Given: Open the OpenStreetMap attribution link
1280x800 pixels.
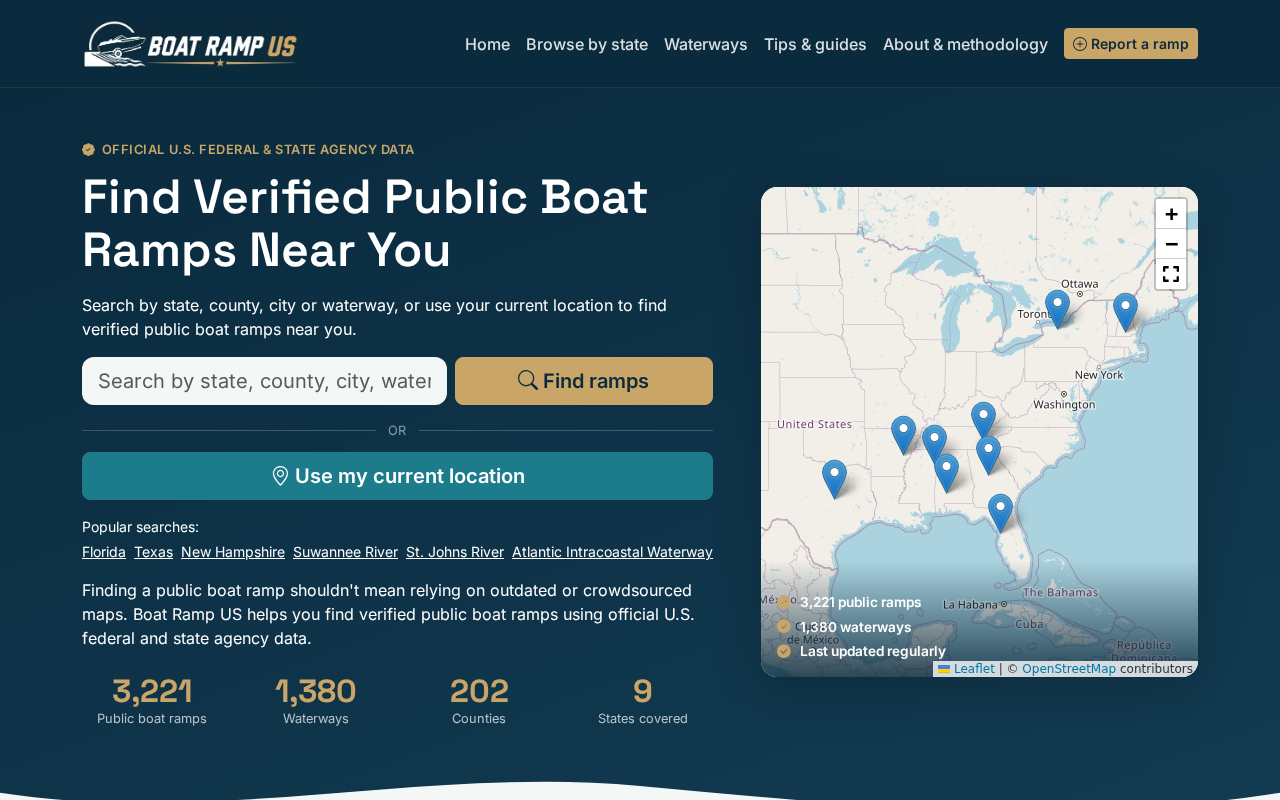Looking at the screenshot, I should point(1069,669).
